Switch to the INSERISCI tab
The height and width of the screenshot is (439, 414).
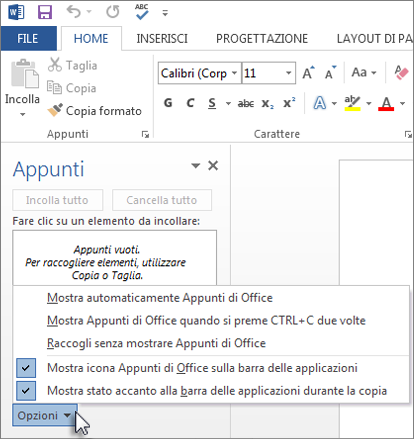pos(162,39)
